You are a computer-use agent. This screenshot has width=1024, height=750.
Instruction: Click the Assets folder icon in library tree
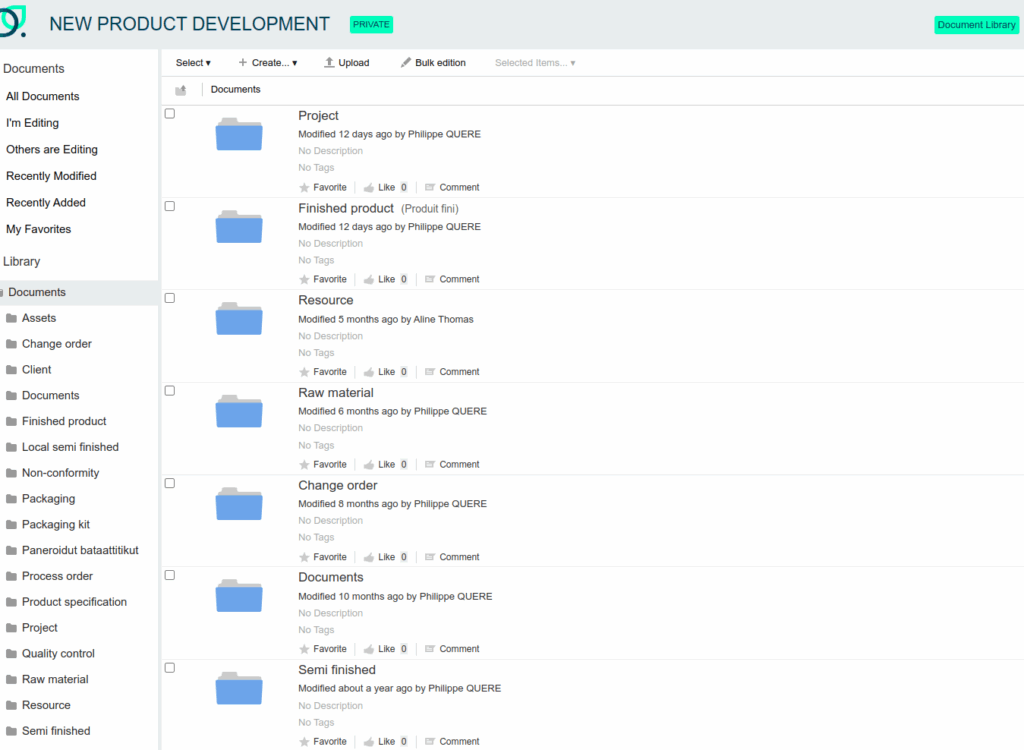(12, 318)
